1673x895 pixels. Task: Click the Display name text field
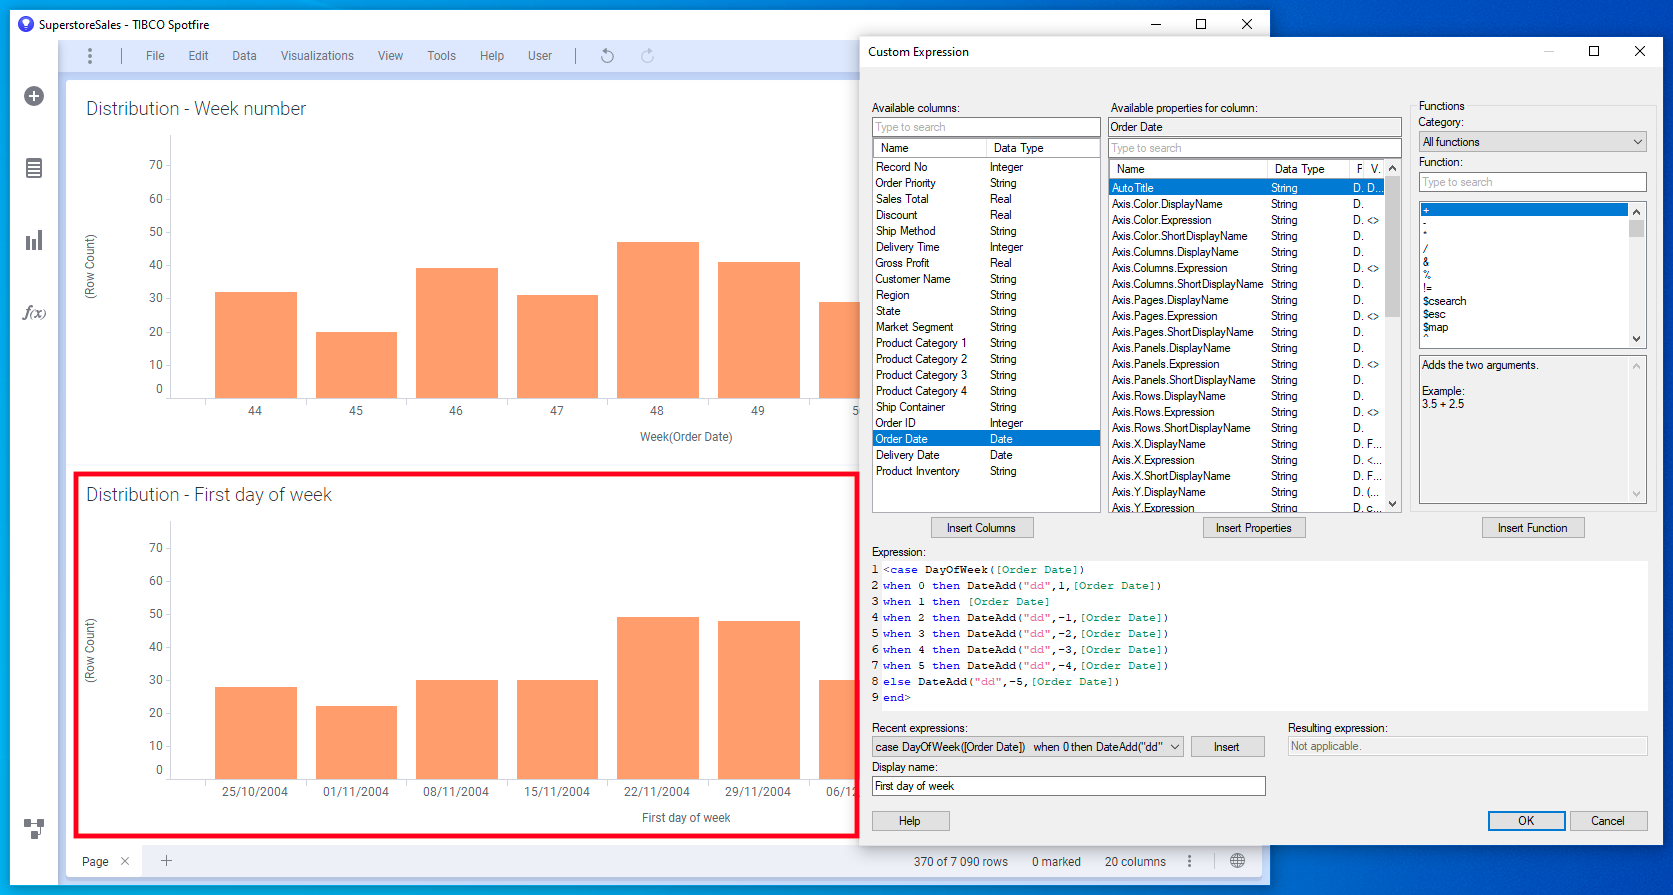point(1068,786)
